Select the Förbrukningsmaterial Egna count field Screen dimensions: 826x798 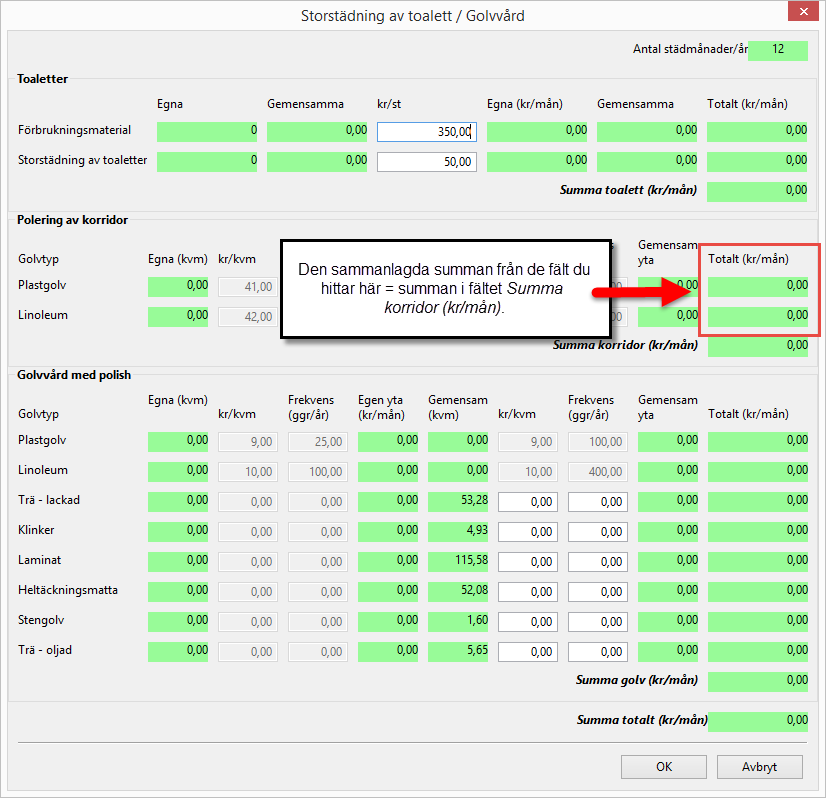click(x=207, y=131)
